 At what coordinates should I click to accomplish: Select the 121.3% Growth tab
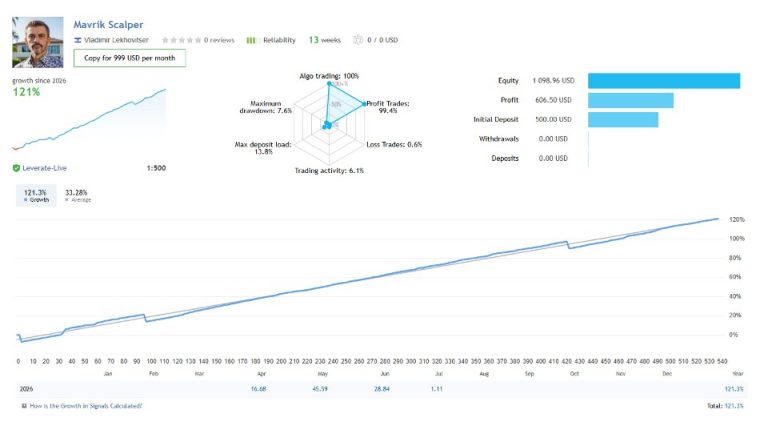pyautogui.click(x=36, y=195)
